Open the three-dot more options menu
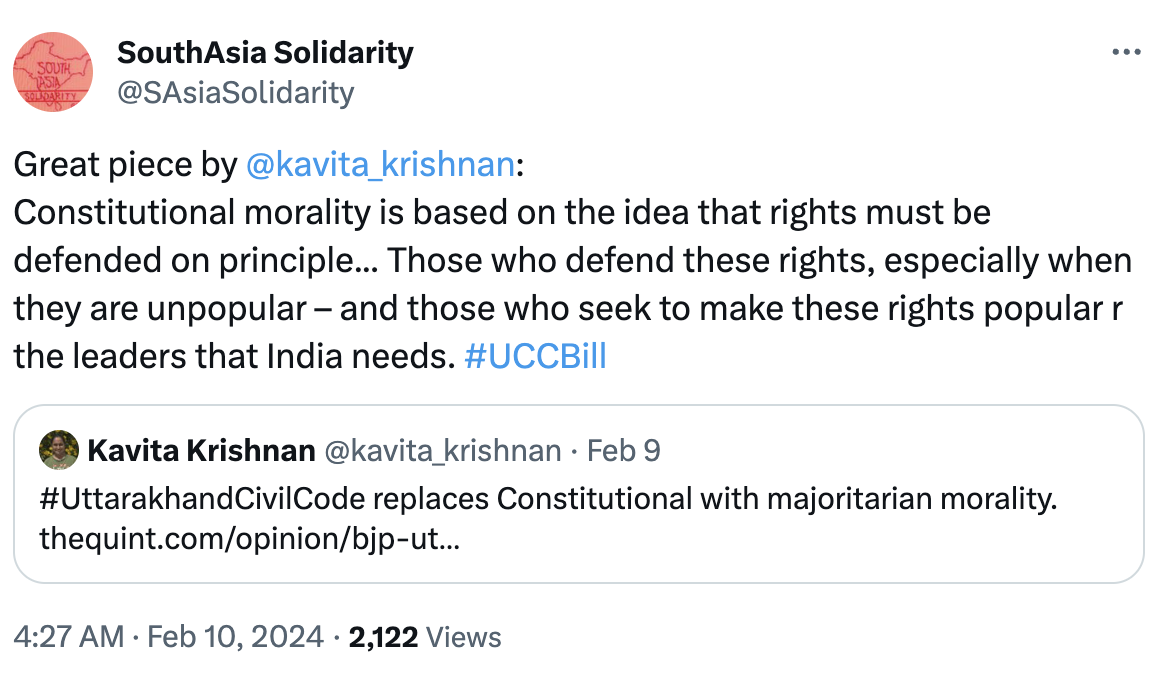 click(x=1126, y=53)
